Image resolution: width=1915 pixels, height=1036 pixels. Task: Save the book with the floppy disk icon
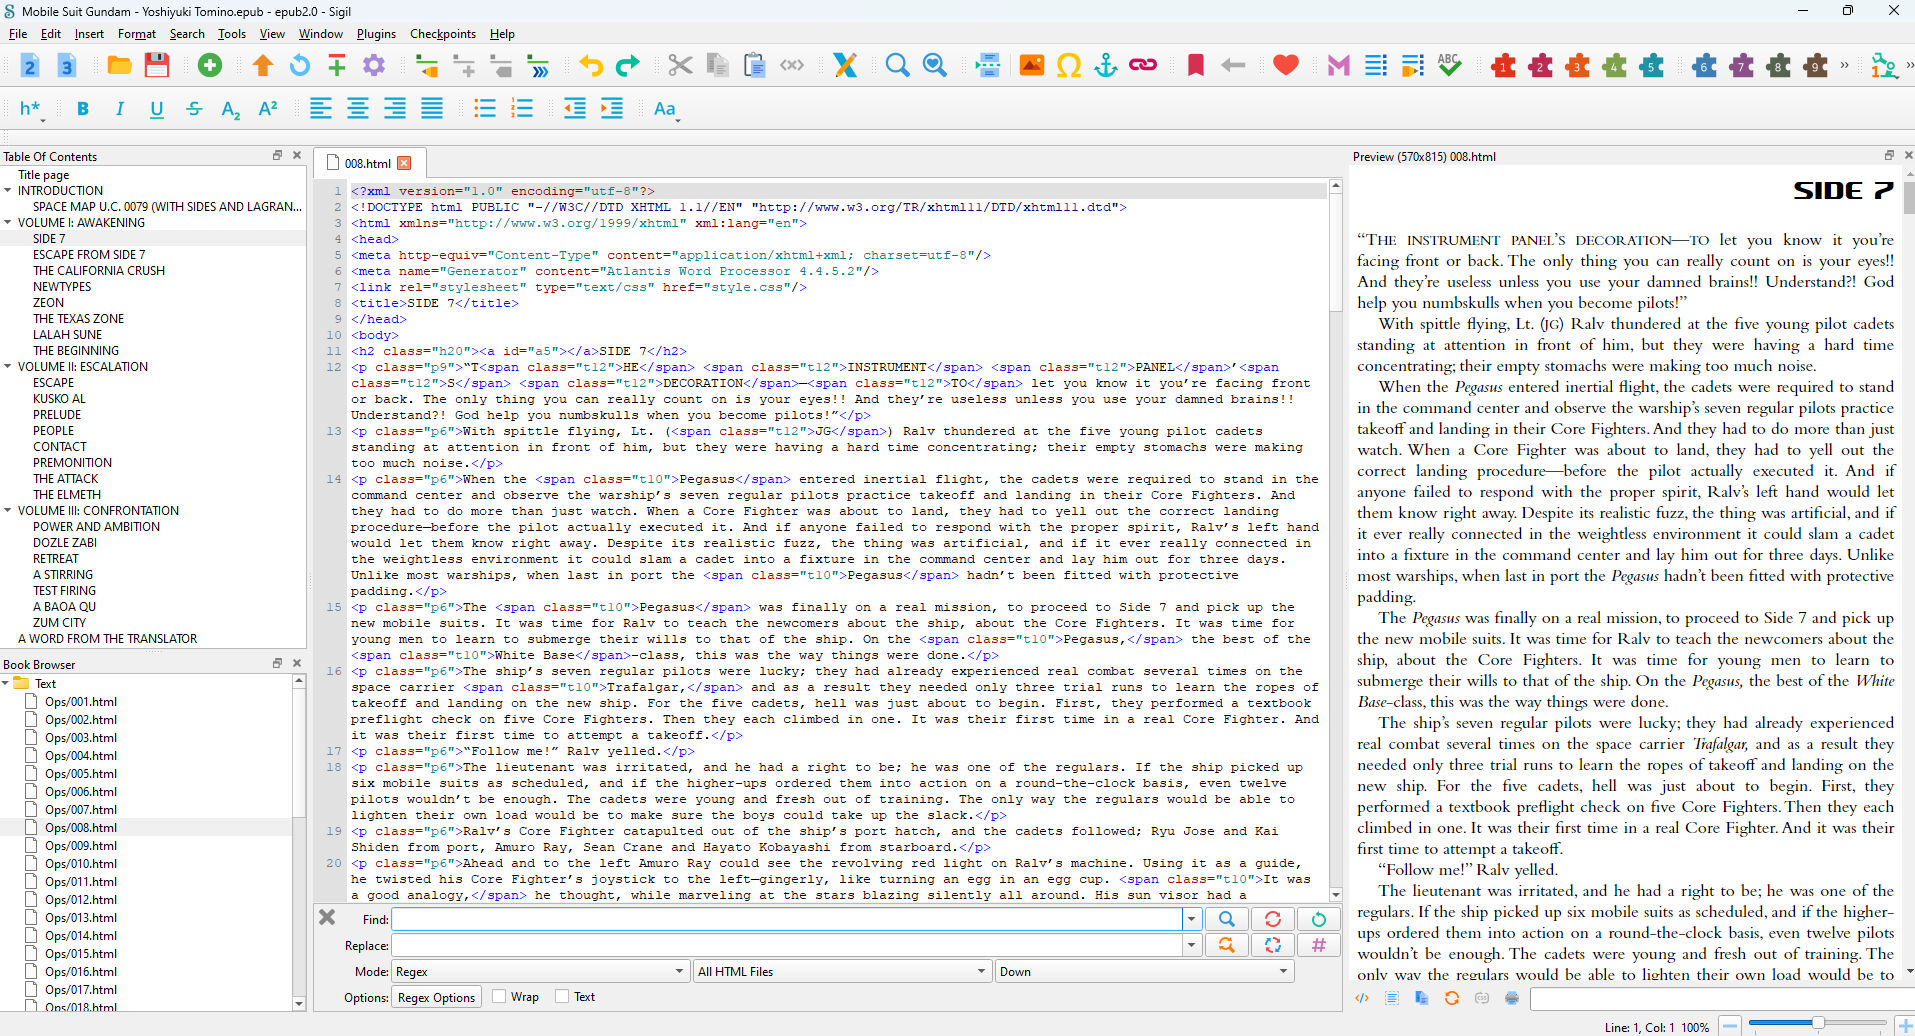pyautogui.click(x=157, y=66)
